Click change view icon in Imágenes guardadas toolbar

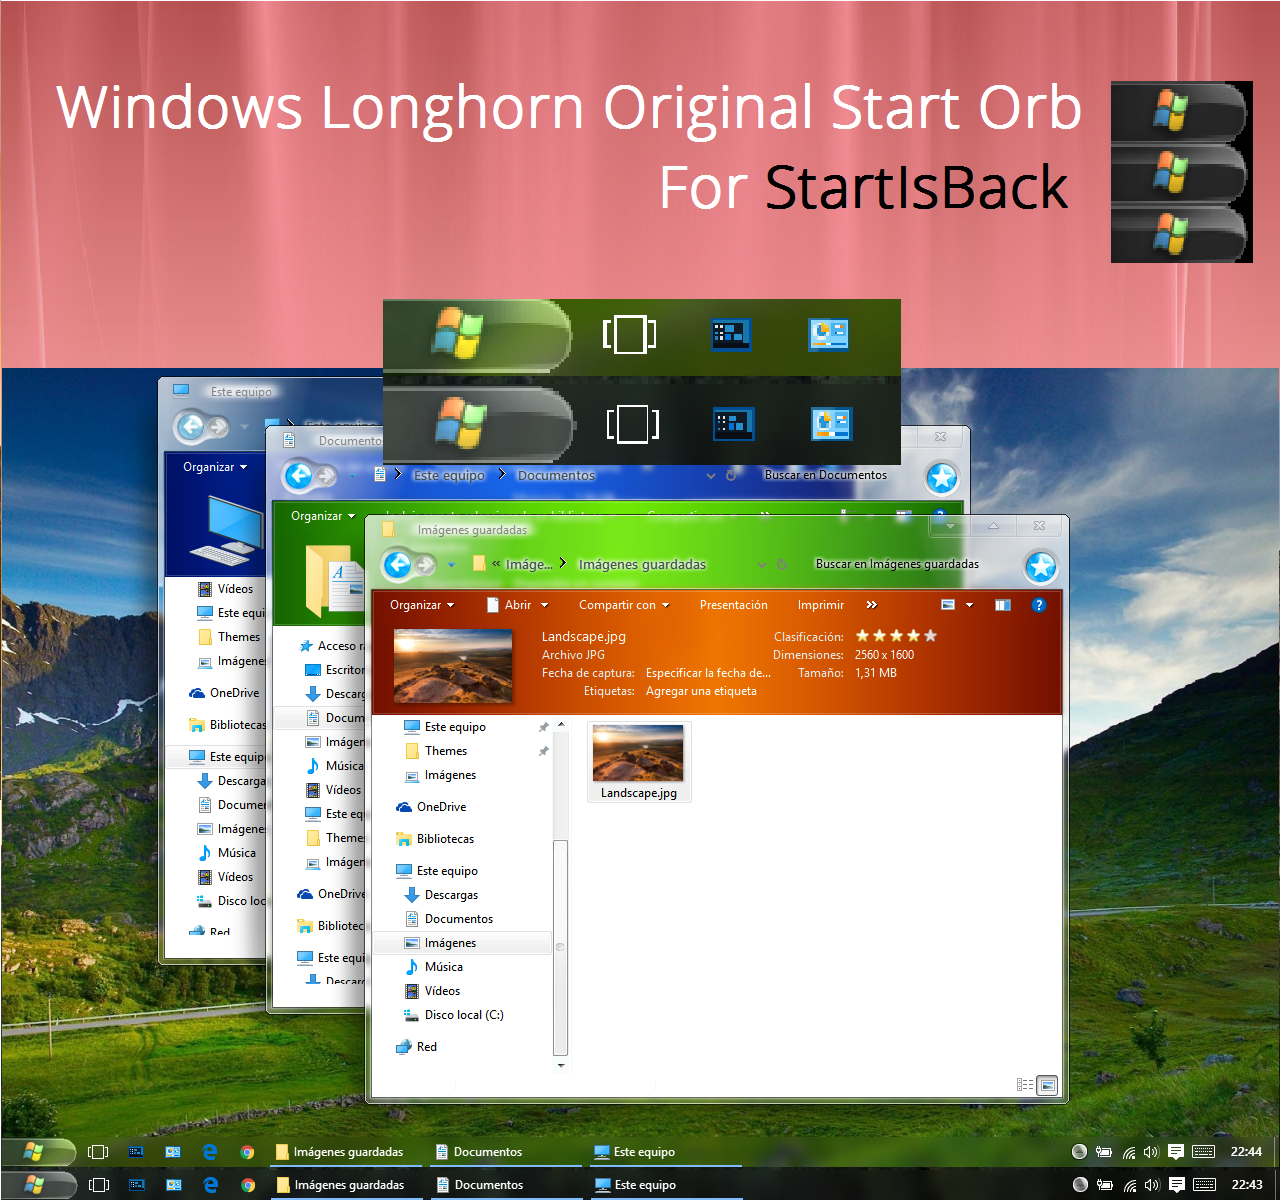click(948, 605)
